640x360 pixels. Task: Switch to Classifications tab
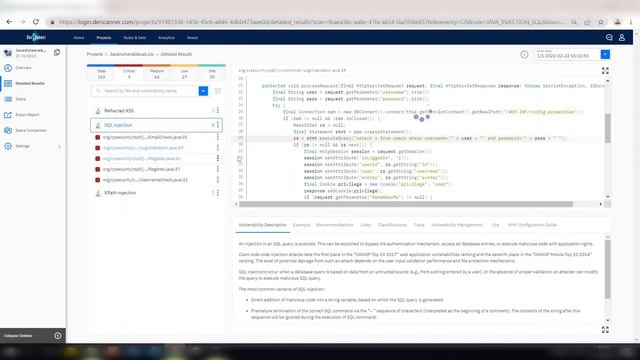[x=392, y=225]
